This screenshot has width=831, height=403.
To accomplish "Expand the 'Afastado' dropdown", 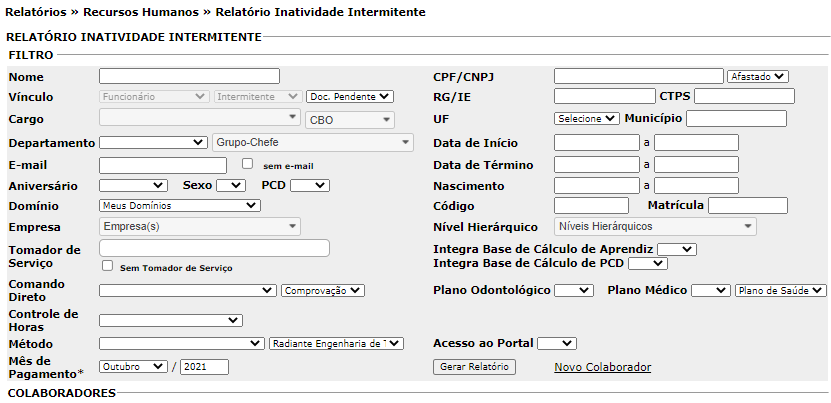I will (758, 76).
